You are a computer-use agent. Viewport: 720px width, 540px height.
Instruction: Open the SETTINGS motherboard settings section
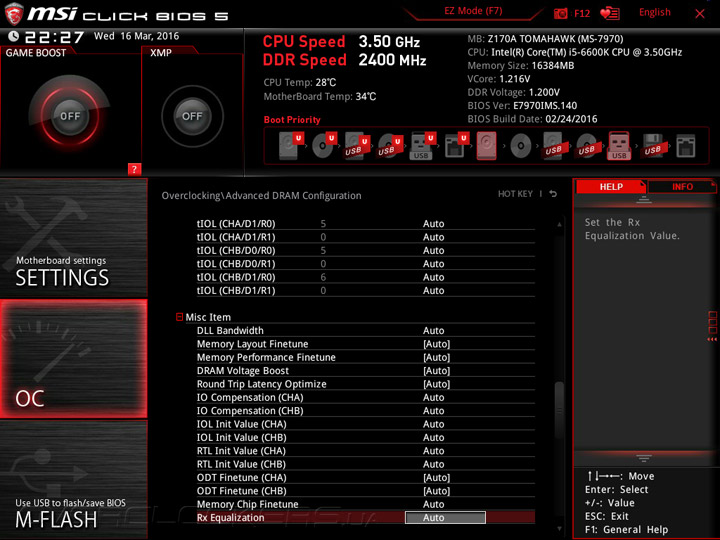click(73, 238)
